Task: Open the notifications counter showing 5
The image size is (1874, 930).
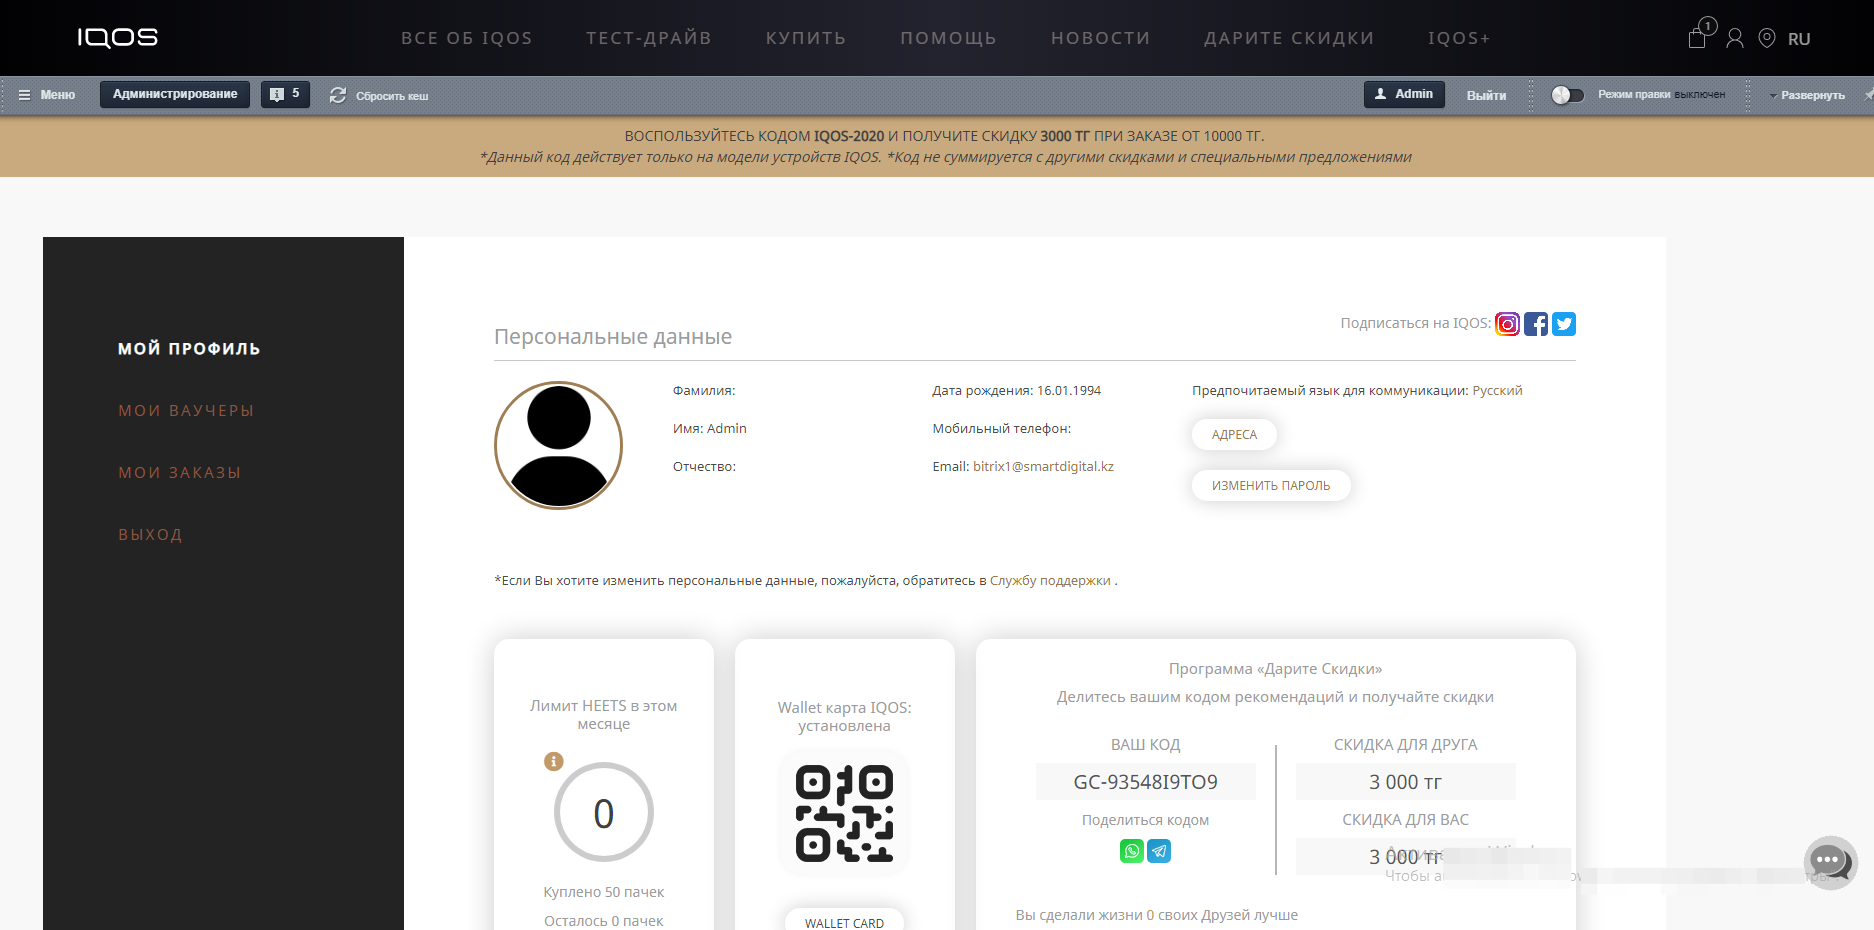Action: tap(285, 94)
